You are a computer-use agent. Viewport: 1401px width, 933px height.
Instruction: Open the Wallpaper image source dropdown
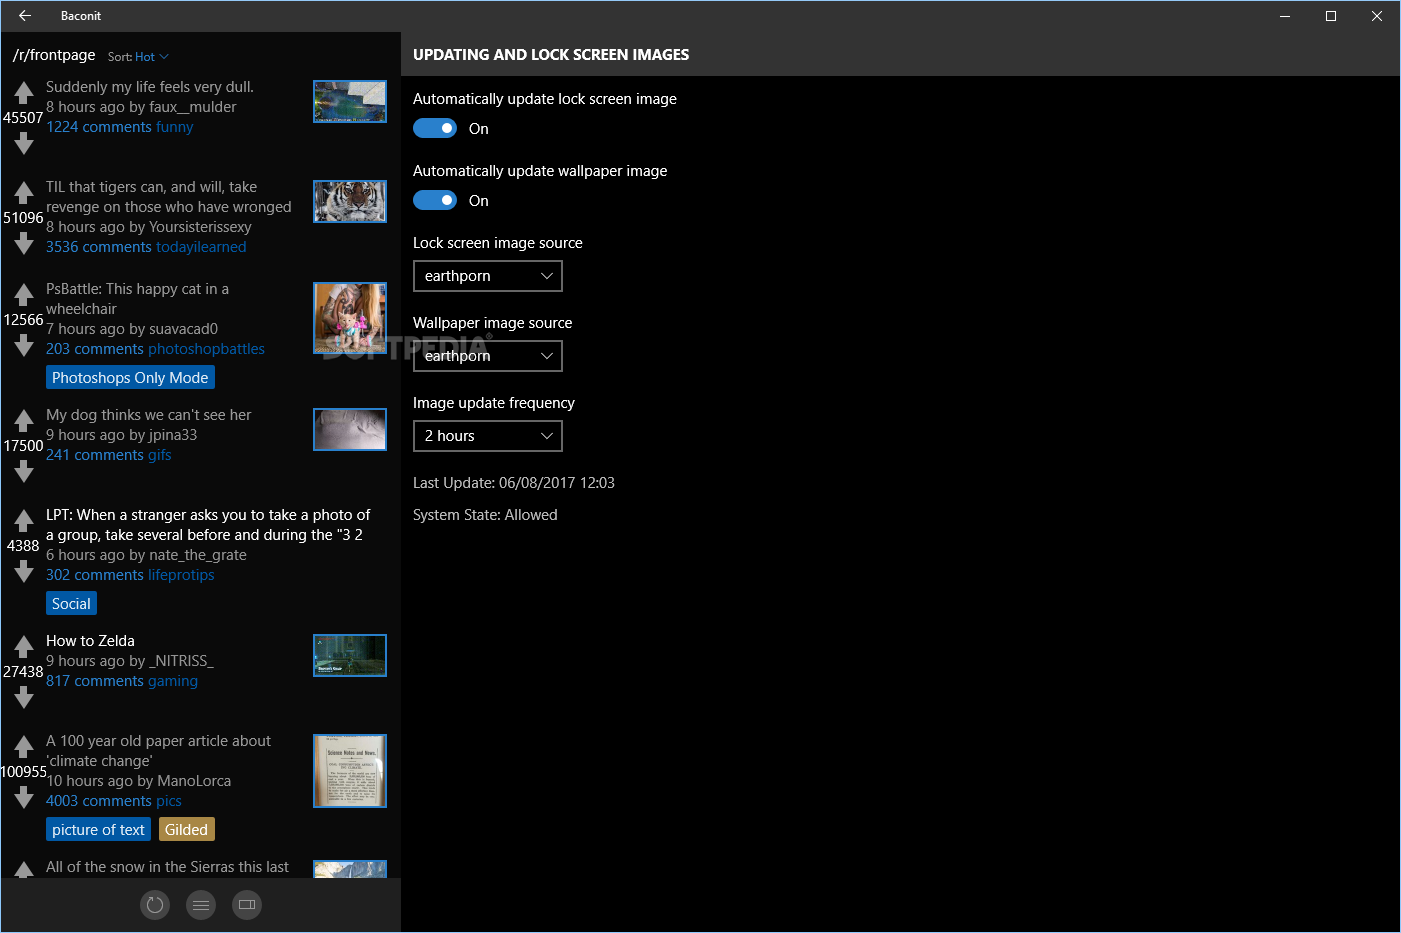click(488, 356)
